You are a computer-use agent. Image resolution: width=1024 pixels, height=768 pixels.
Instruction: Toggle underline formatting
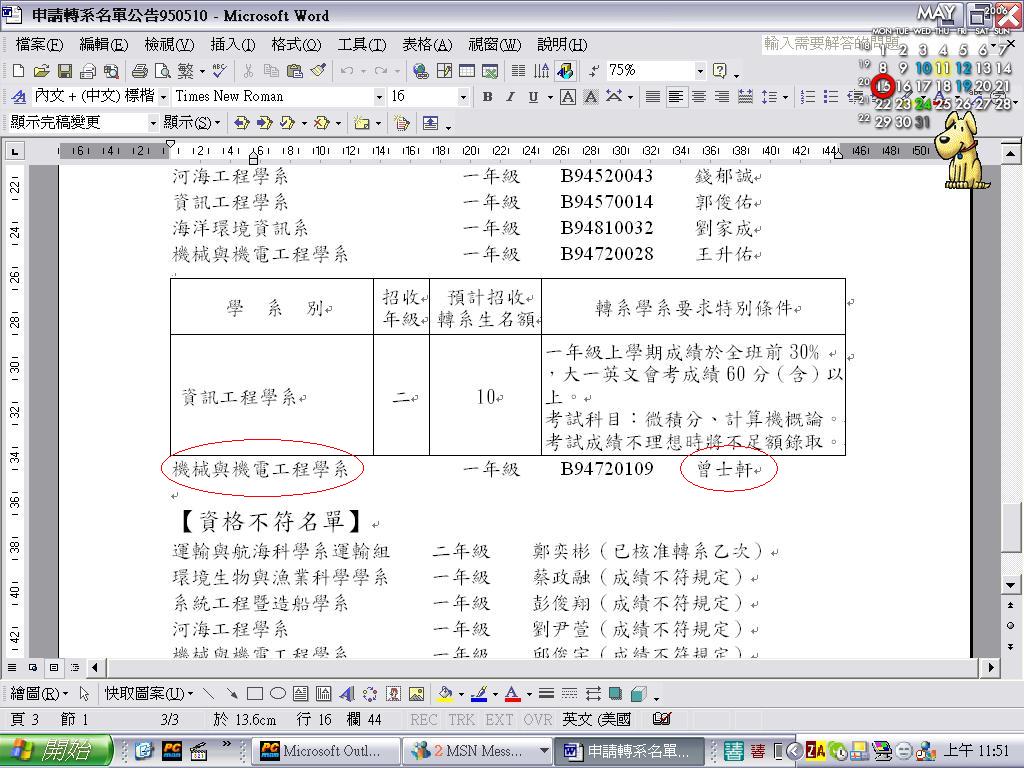[534, 97]
